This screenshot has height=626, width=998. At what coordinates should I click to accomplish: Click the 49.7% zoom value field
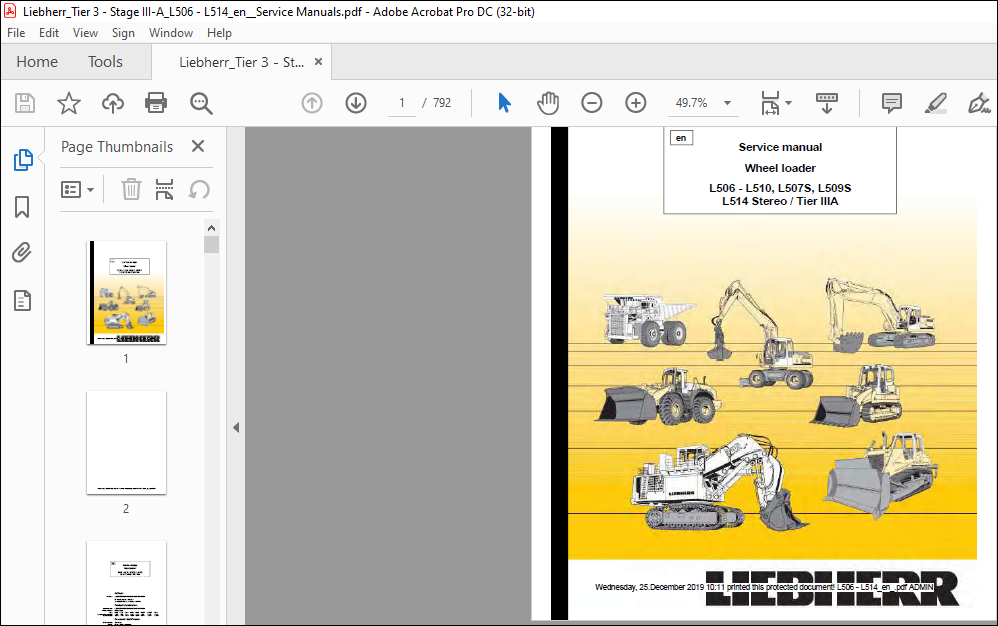pyautogui.click(x=691, y=103)
